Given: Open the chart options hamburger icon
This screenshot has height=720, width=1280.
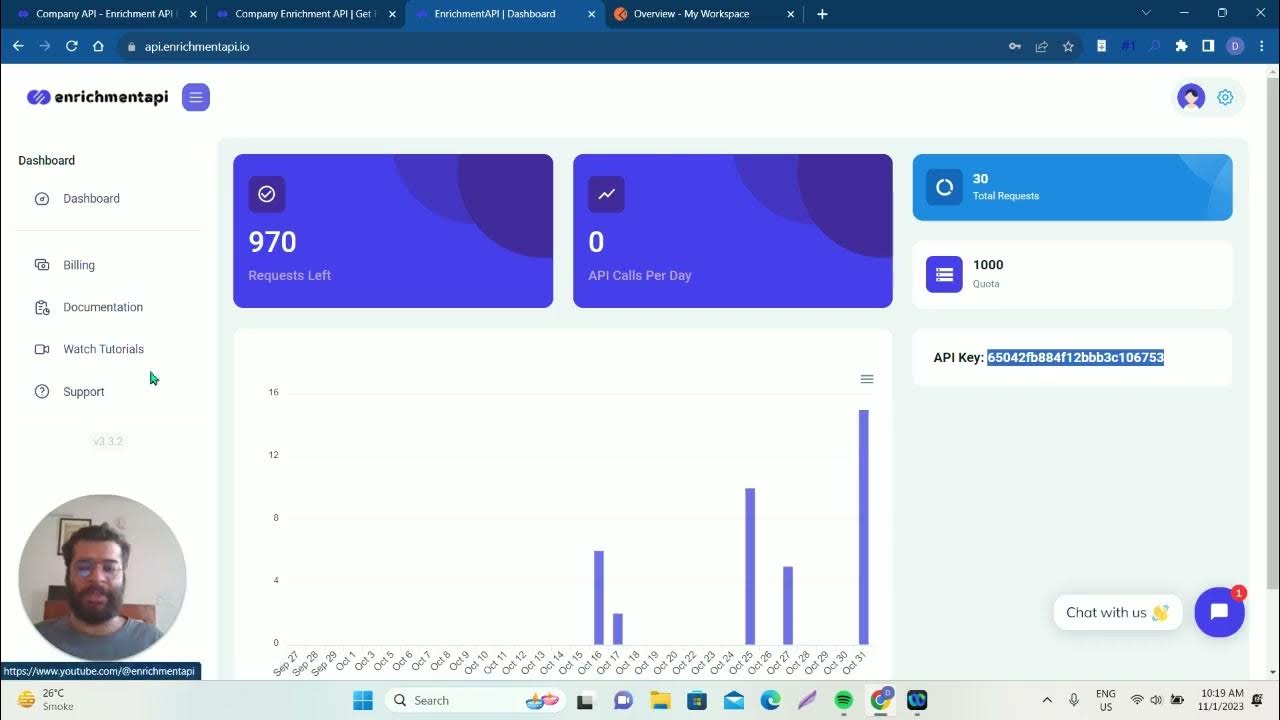Looking at the screenshot, I should tap(867, 379).
